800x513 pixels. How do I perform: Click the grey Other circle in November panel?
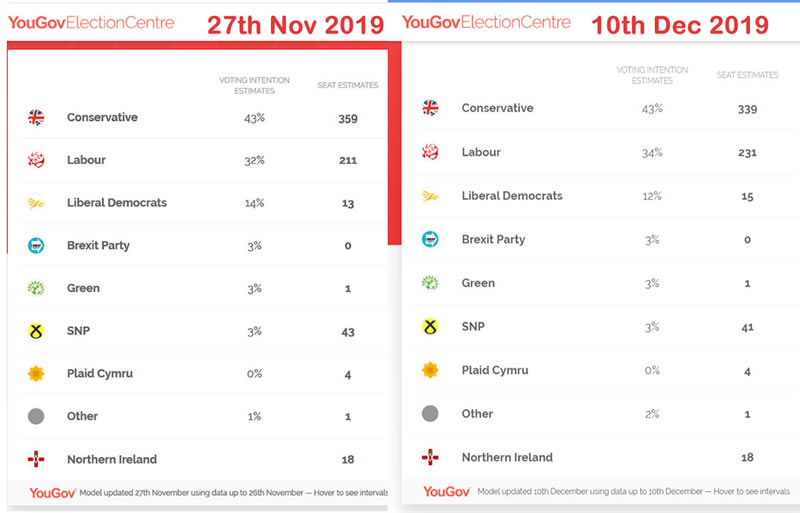[36, 416]
